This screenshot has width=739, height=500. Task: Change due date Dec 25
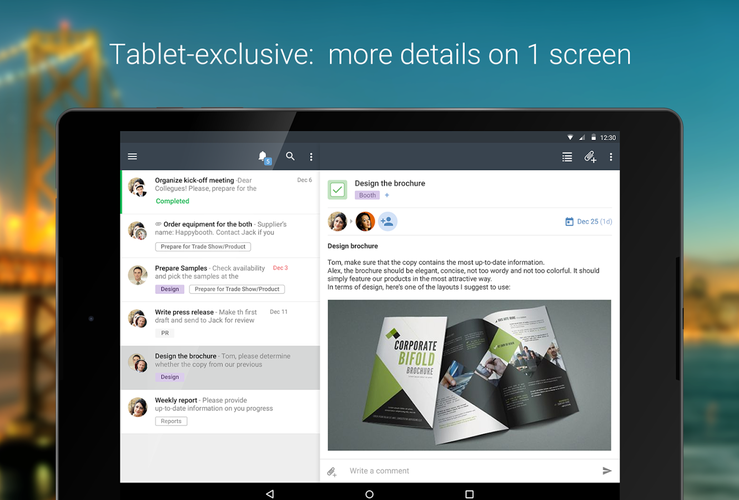coord(588,221)
